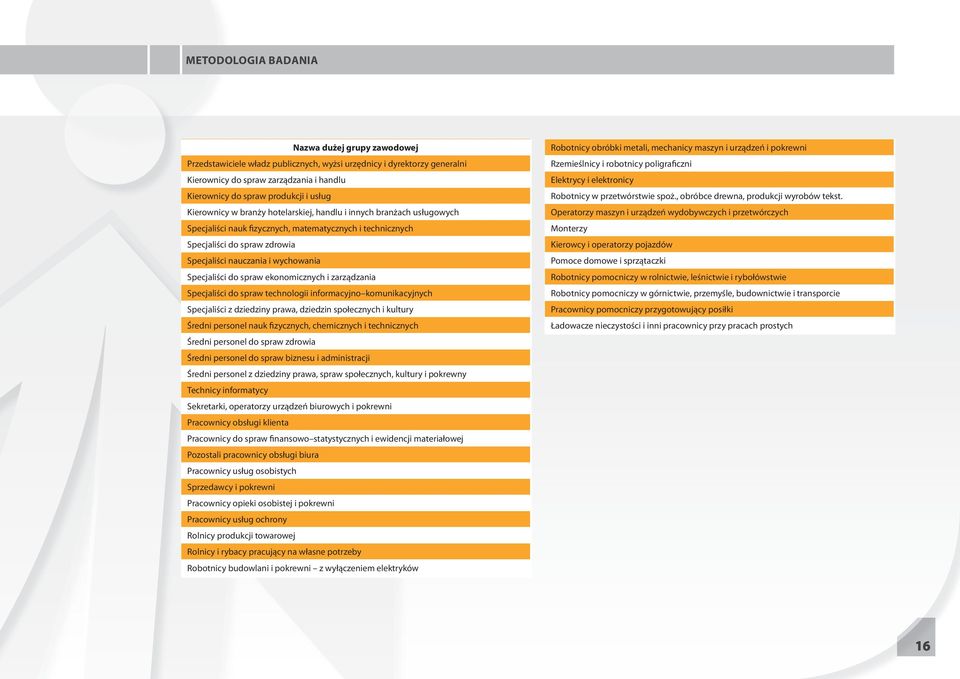The height and width of the screenshot is (679, 960).
Task: Select 'Rzemieślnicy i robotnicy poligraficzni' row
Action: click(x=719, y=163)
